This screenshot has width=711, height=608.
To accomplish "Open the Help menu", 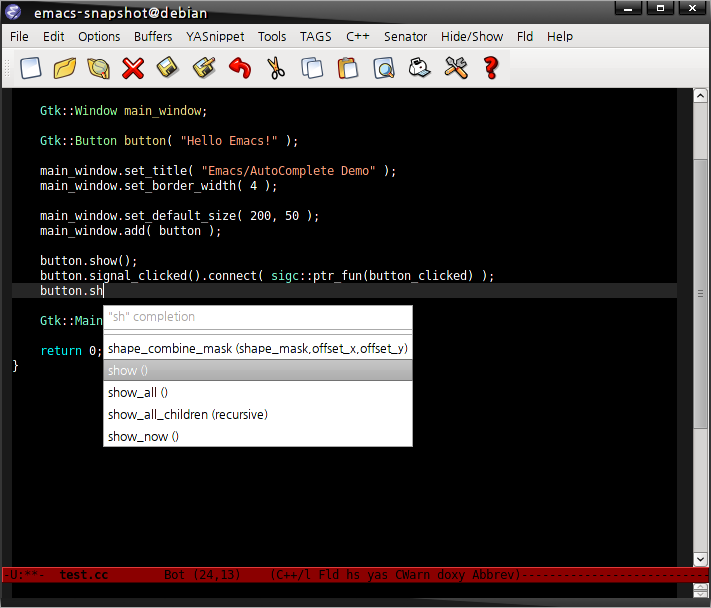I will pos(560,36).
